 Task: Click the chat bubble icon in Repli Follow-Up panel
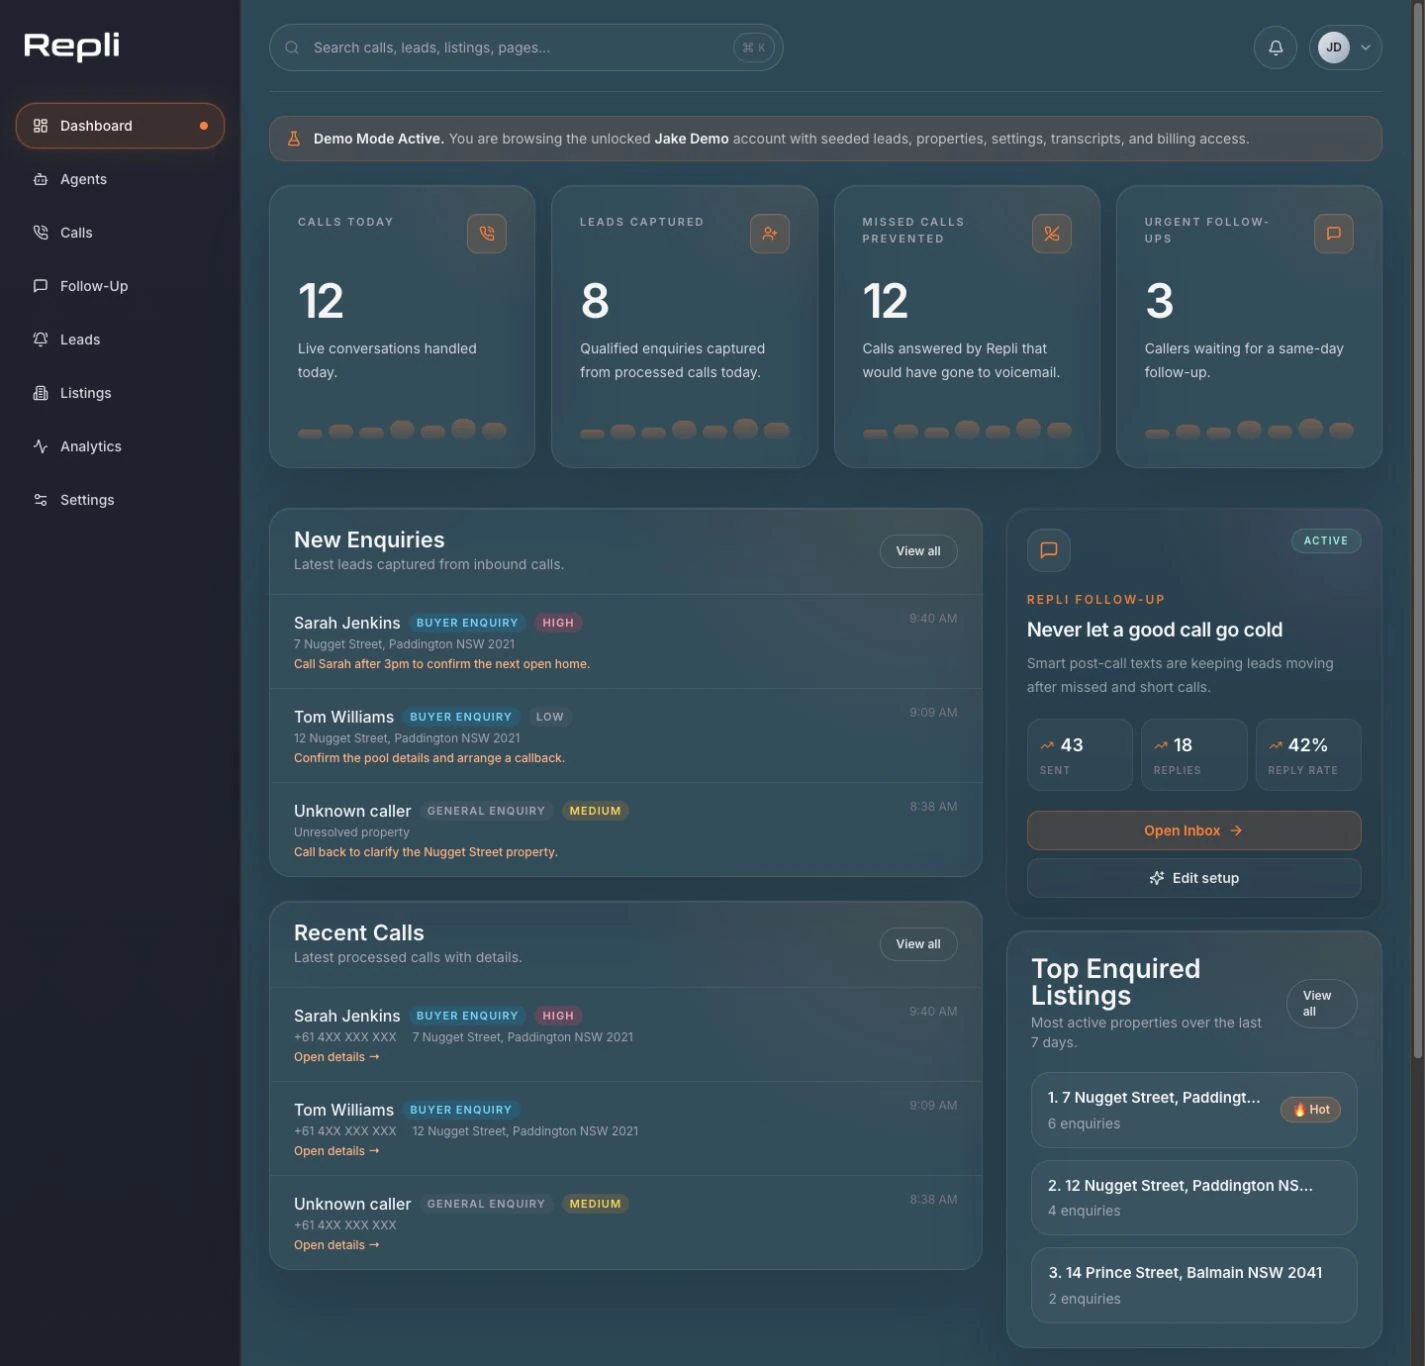pyautogui.click(x=1049, y=550)
